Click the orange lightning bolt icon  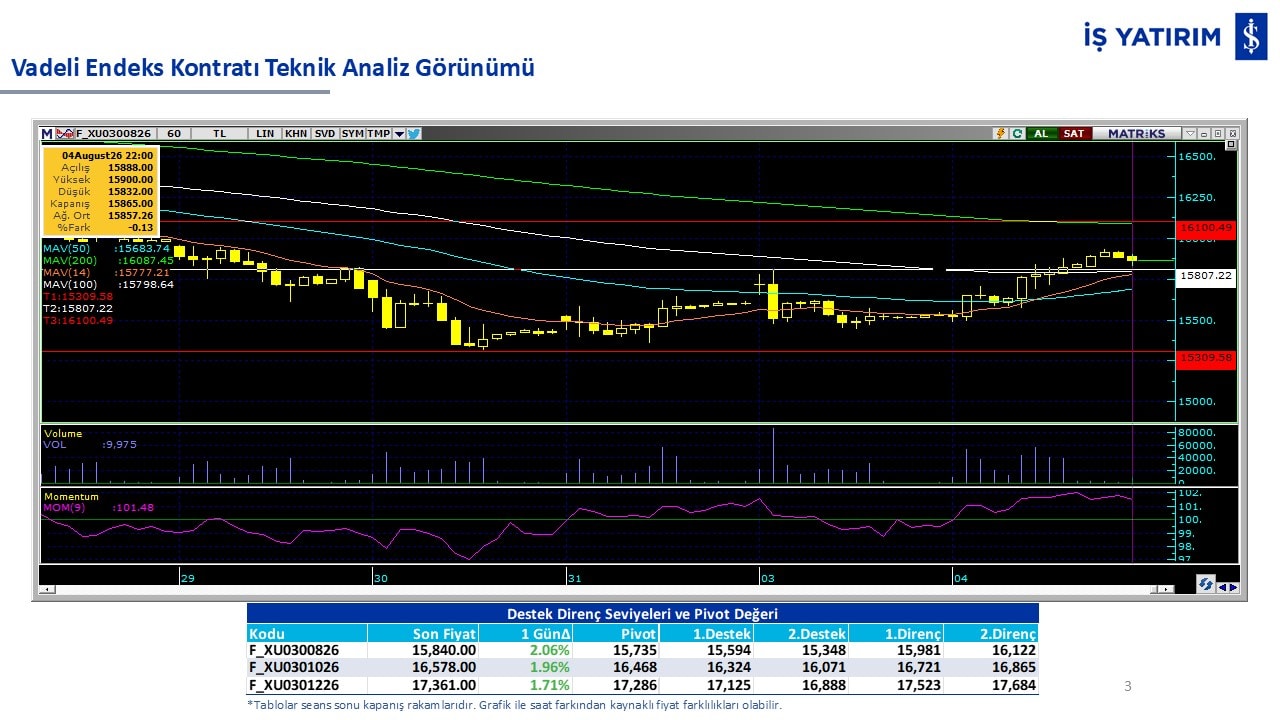1000,133
